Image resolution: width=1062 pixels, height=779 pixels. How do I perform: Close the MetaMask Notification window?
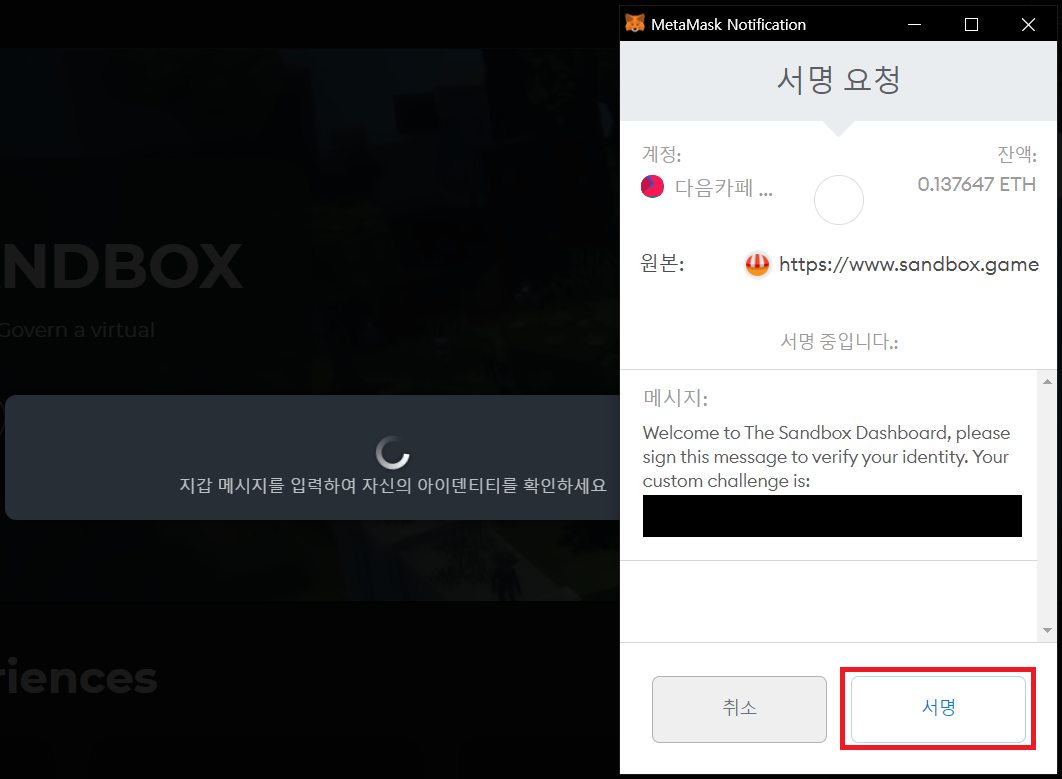(1028, 24)
